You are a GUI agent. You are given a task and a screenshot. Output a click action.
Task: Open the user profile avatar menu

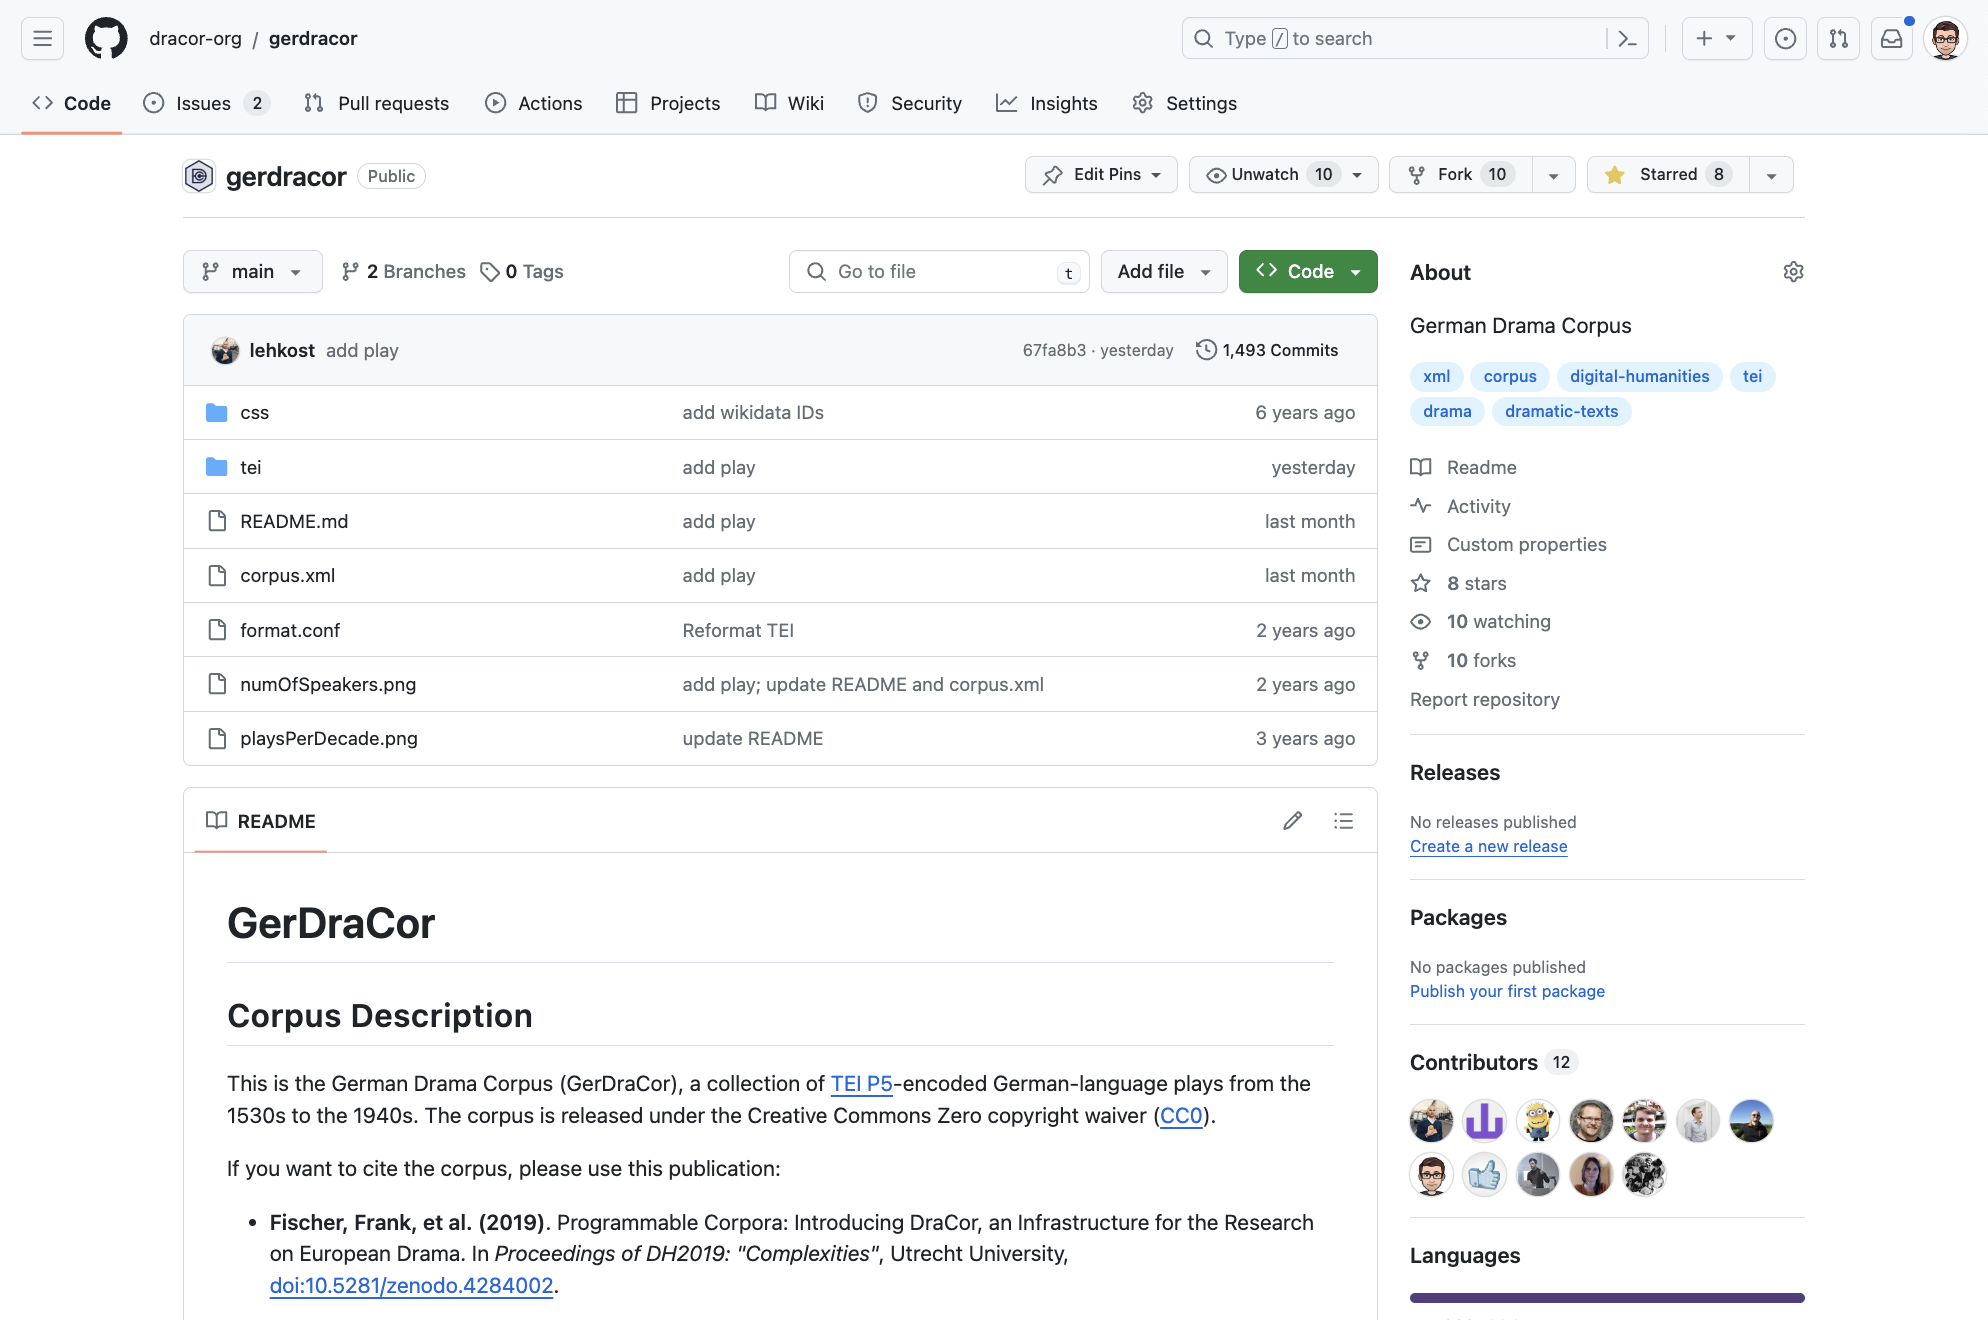[x=1945, y=38]
